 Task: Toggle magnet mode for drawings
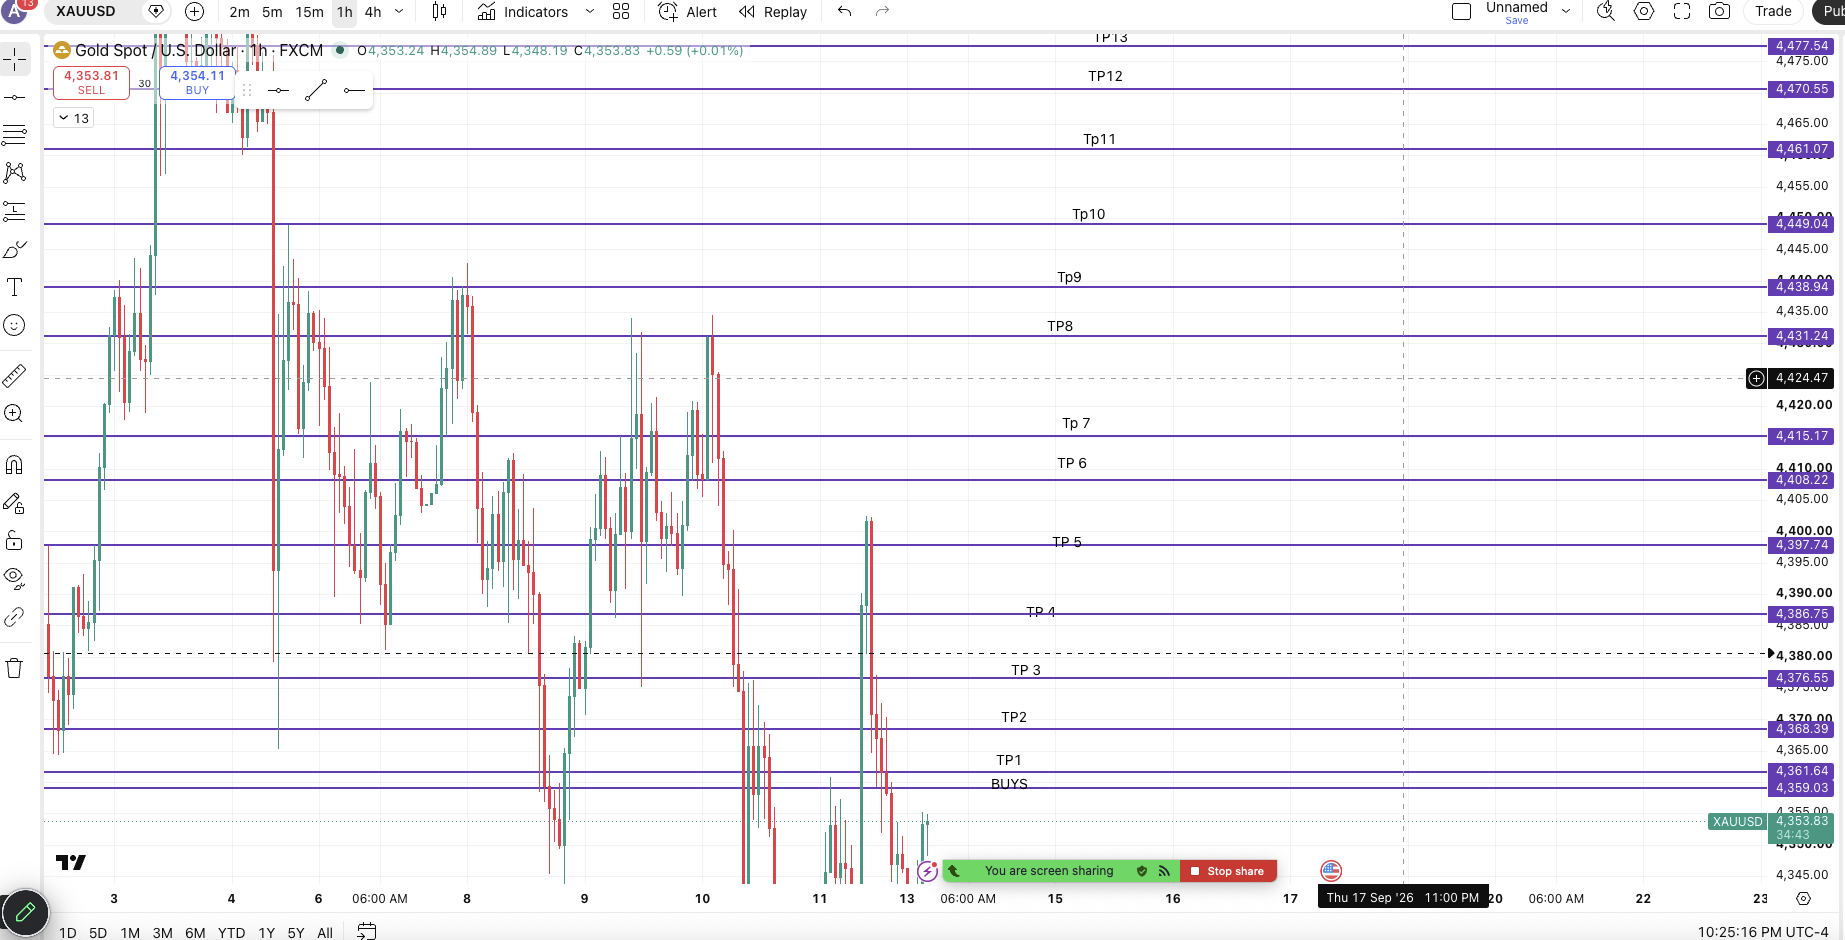15,465
